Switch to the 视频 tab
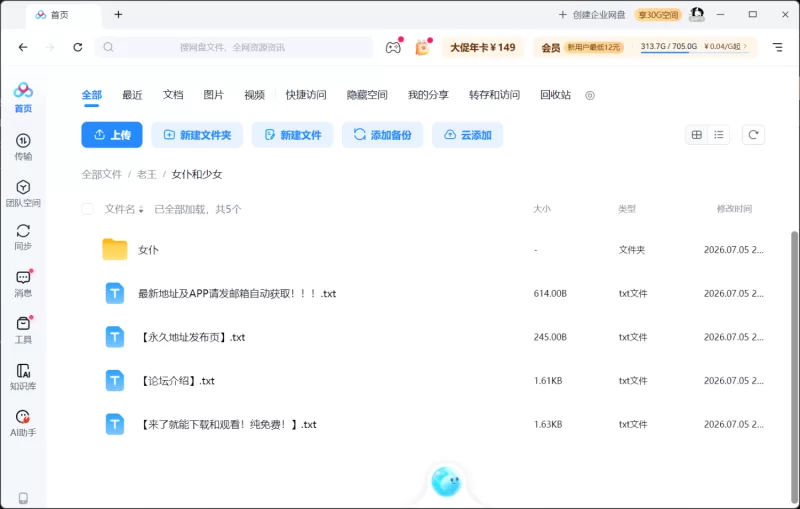Viewport: 800px width, 509px height. [x=255, y=95]
